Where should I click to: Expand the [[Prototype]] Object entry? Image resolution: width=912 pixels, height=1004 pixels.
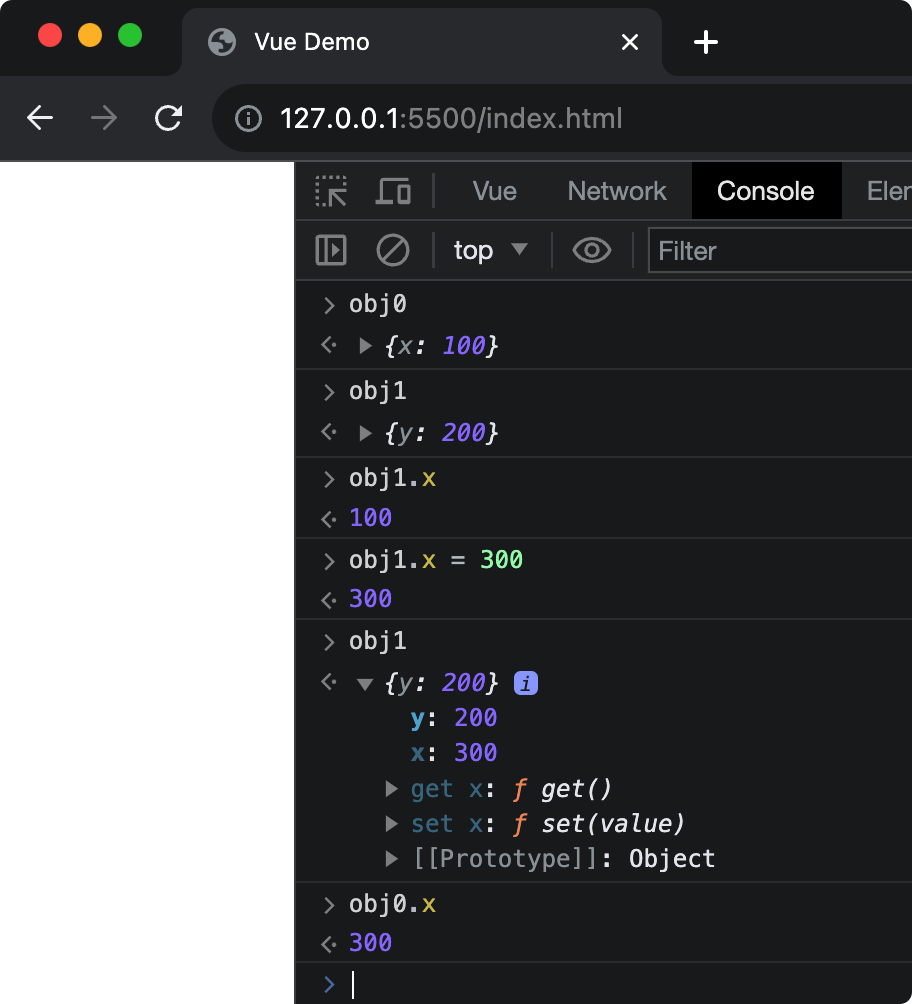pyautogui.click(x=392, y=859)
